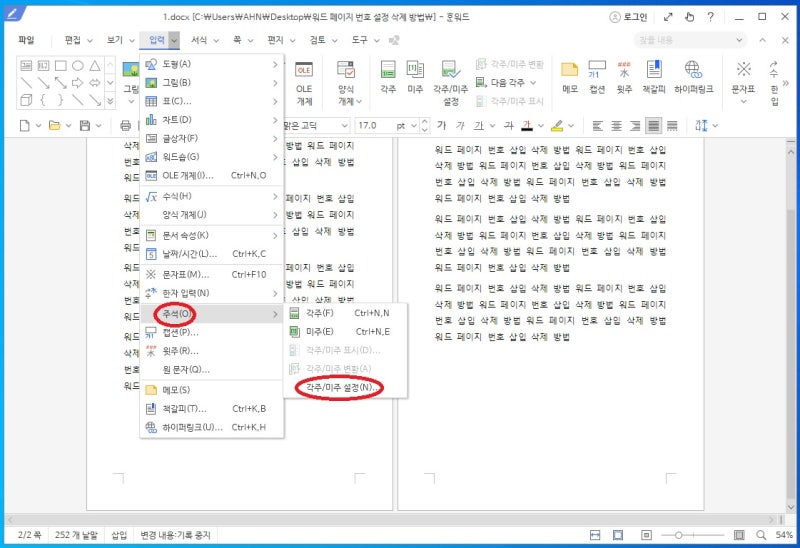Viewport: 800px width, 548px height.
Task: Click the open folder toolbar icon
Action: coord(55,126)
